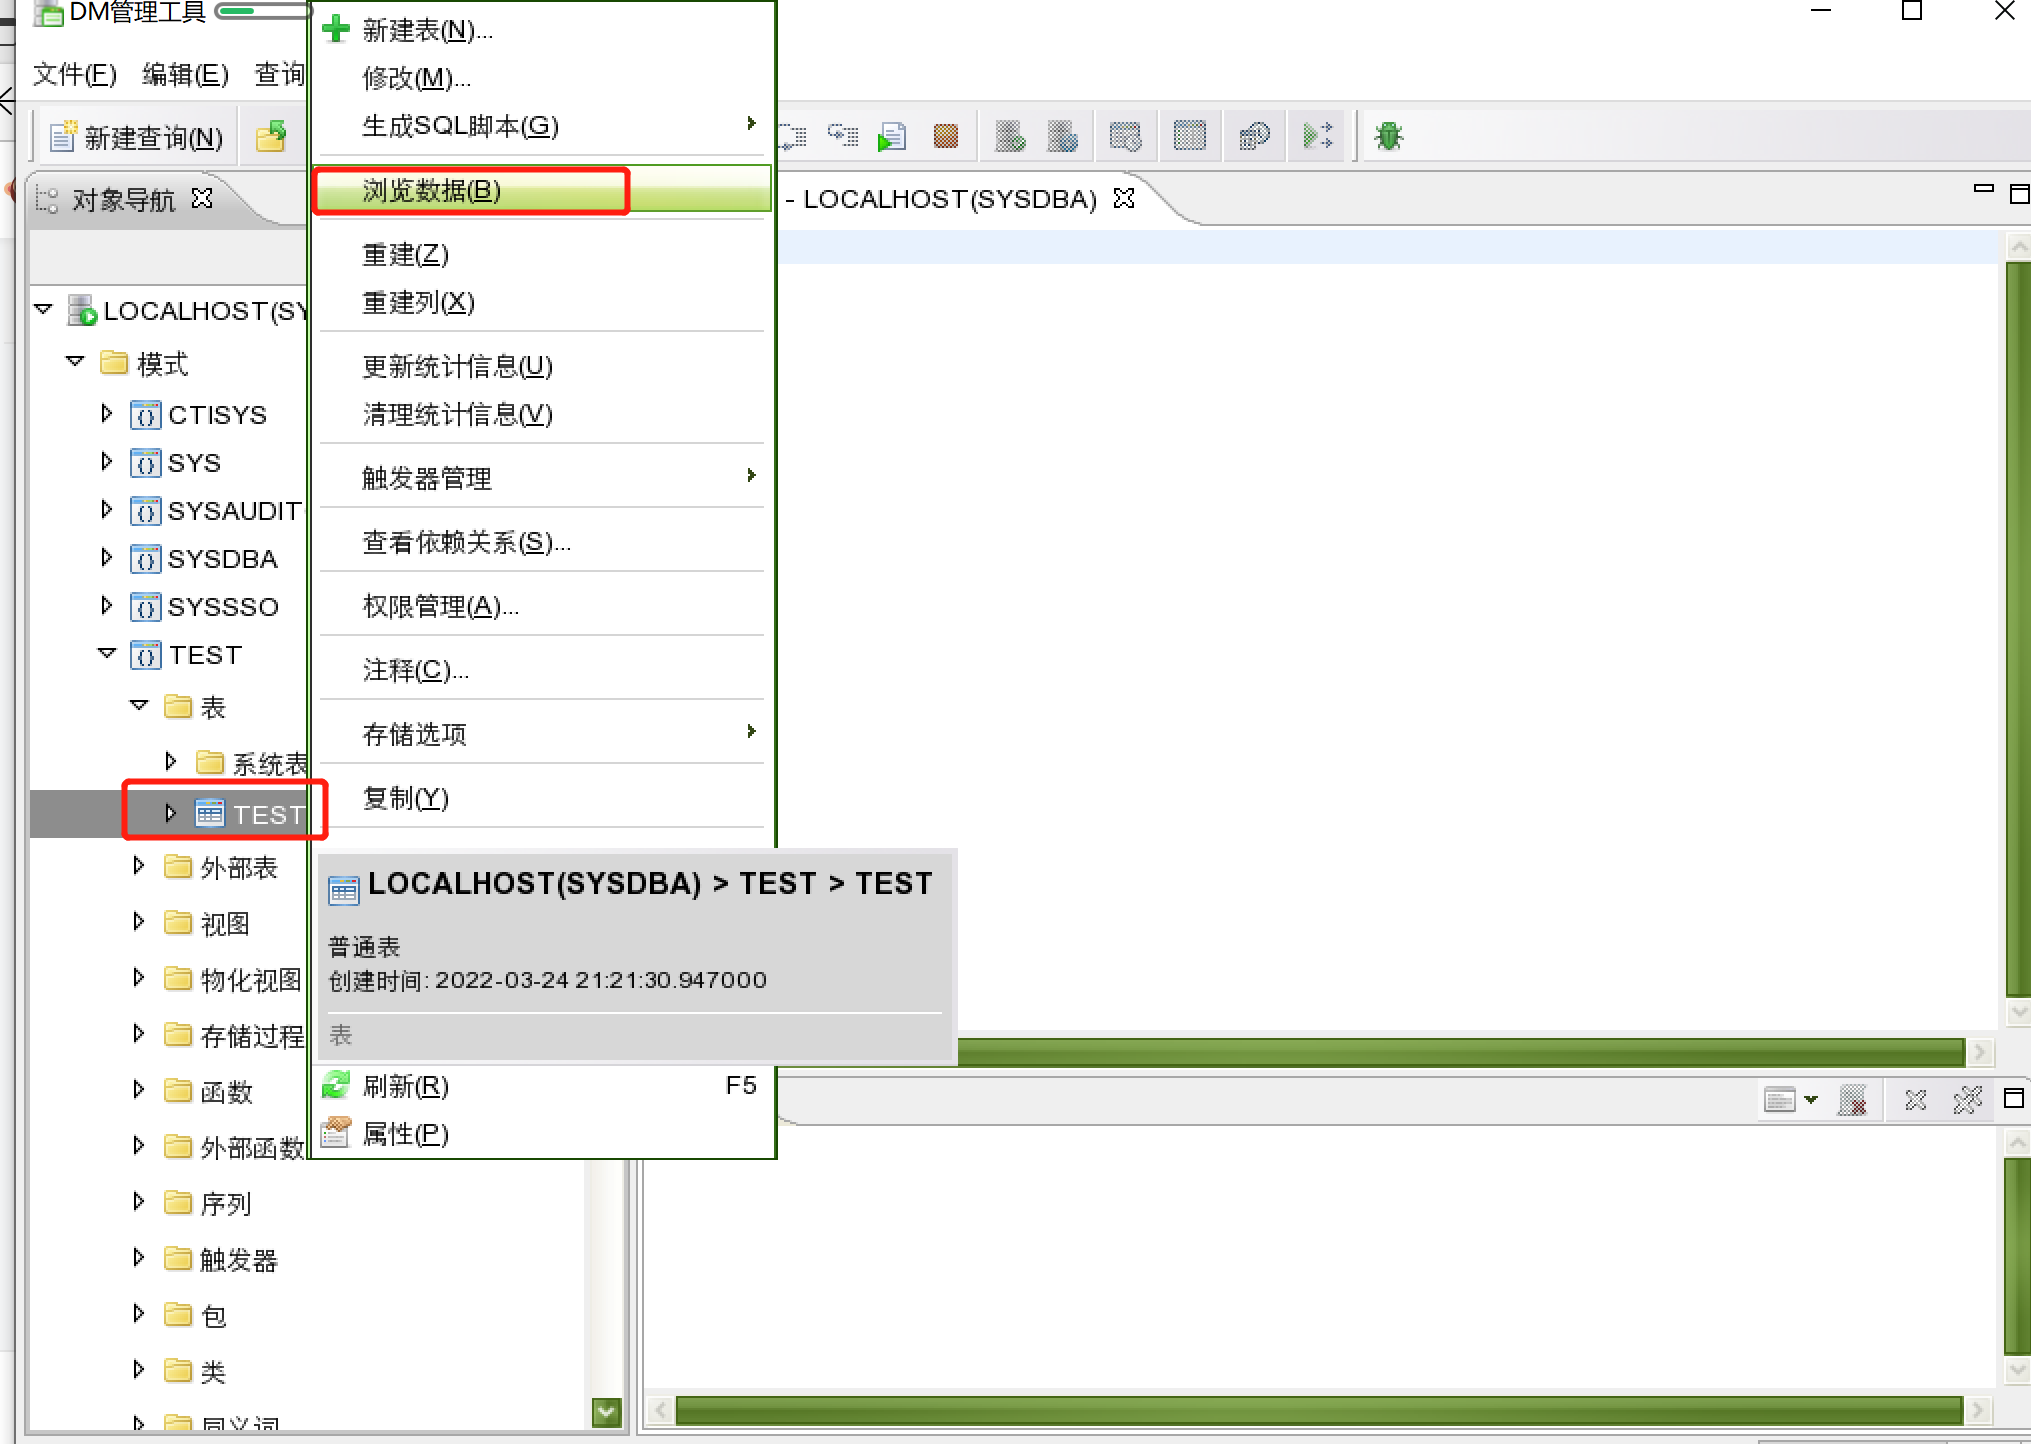Viewport: 2031px width, 1444px height.
Task: Click the open folder icon beside 新建查询
Action: pyautogui.click(x=271, y=136)
